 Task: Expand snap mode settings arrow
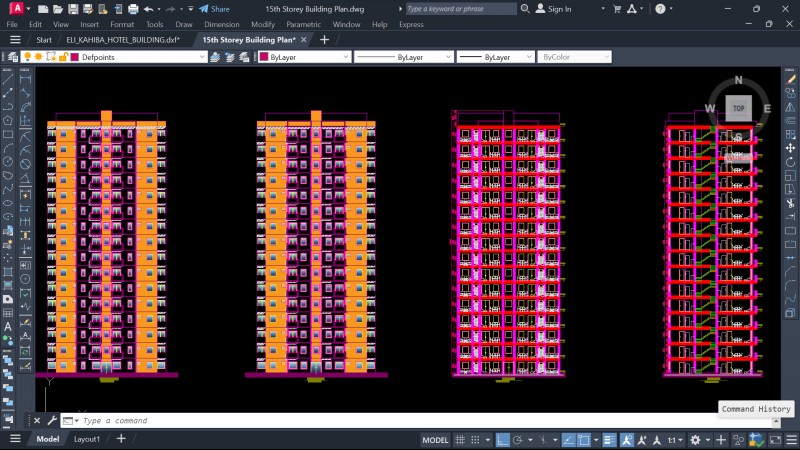(488, 440)
